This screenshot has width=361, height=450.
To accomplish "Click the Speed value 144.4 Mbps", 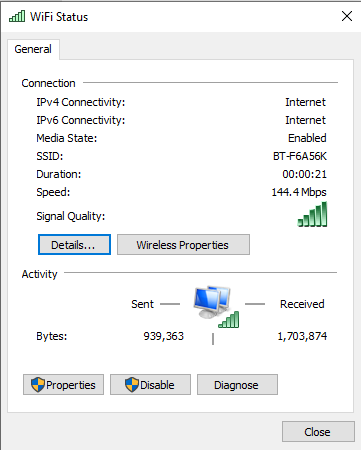I will [299, 192].
